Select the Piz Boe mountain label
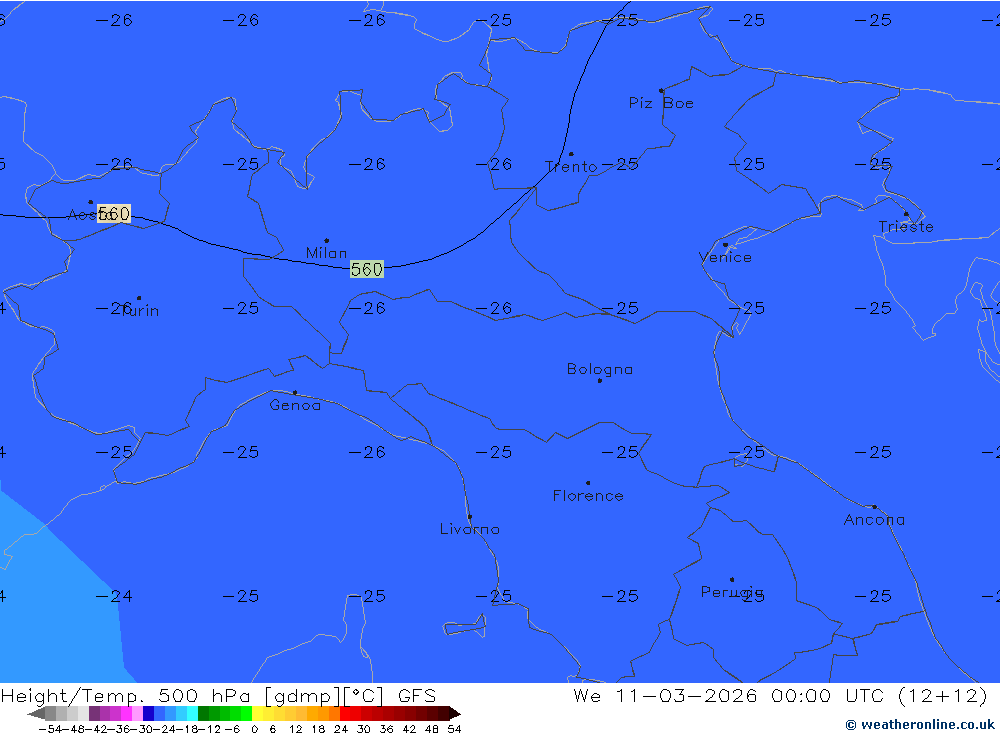This screenshot has width=1000, height=733. [x=661, y=103]
